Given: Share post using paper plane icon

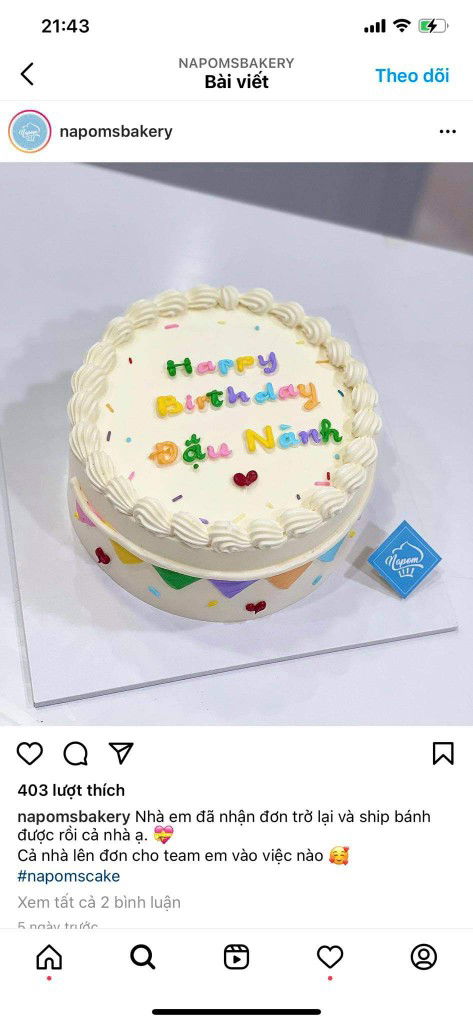Looking at the screenshot, I should [121, 753].
